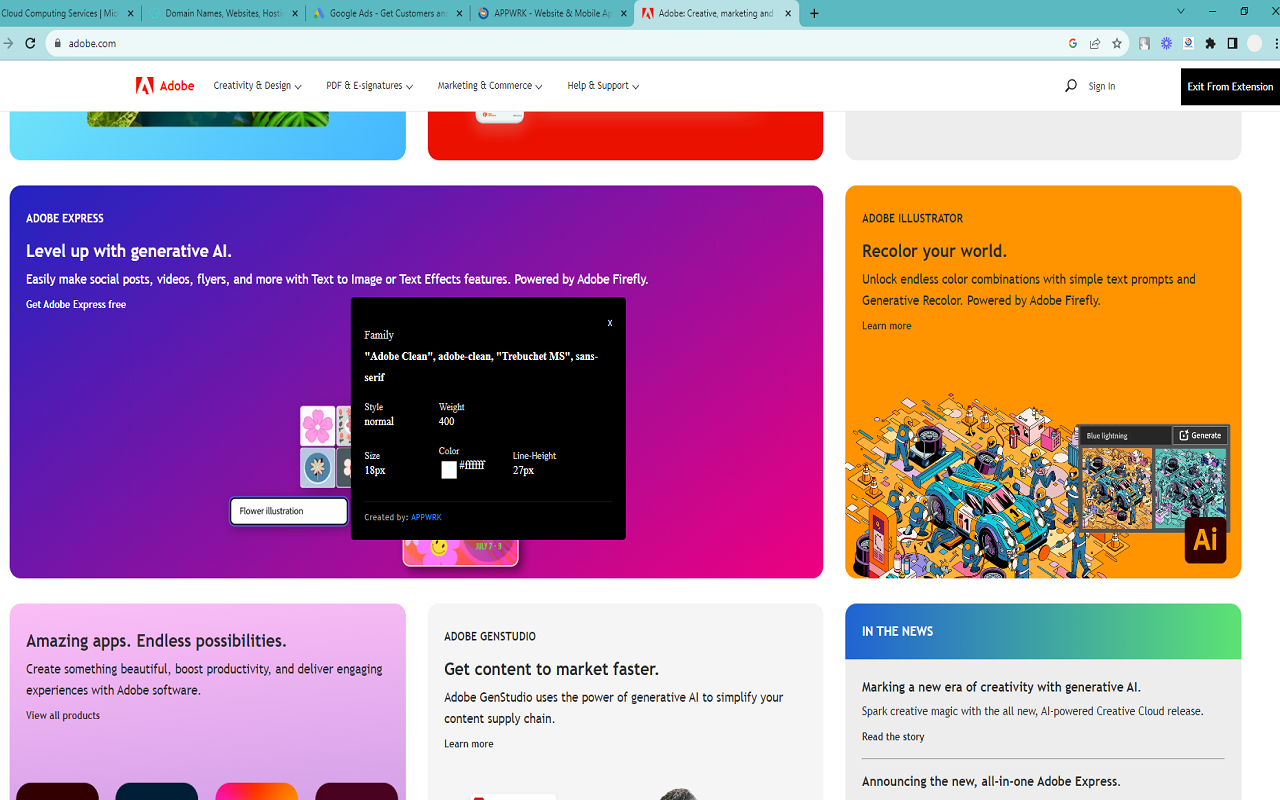Click the Generate button in Illustrator image

pyautogui.click(x=1200, y=435)
